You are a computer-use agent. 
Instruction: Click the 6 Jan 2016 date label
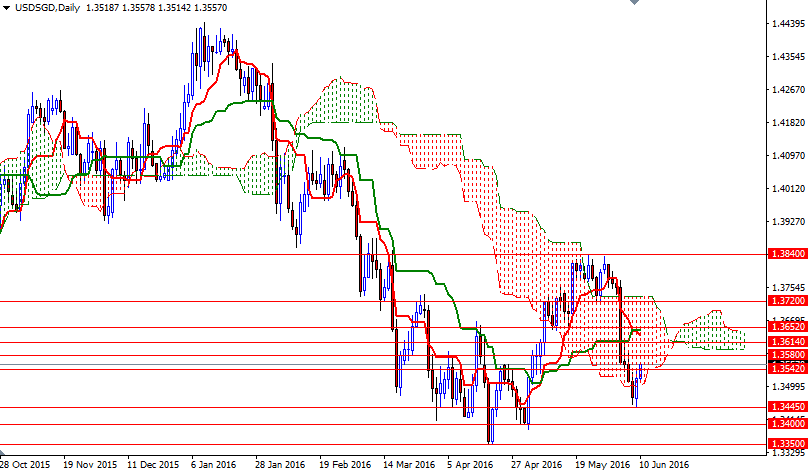213,465
